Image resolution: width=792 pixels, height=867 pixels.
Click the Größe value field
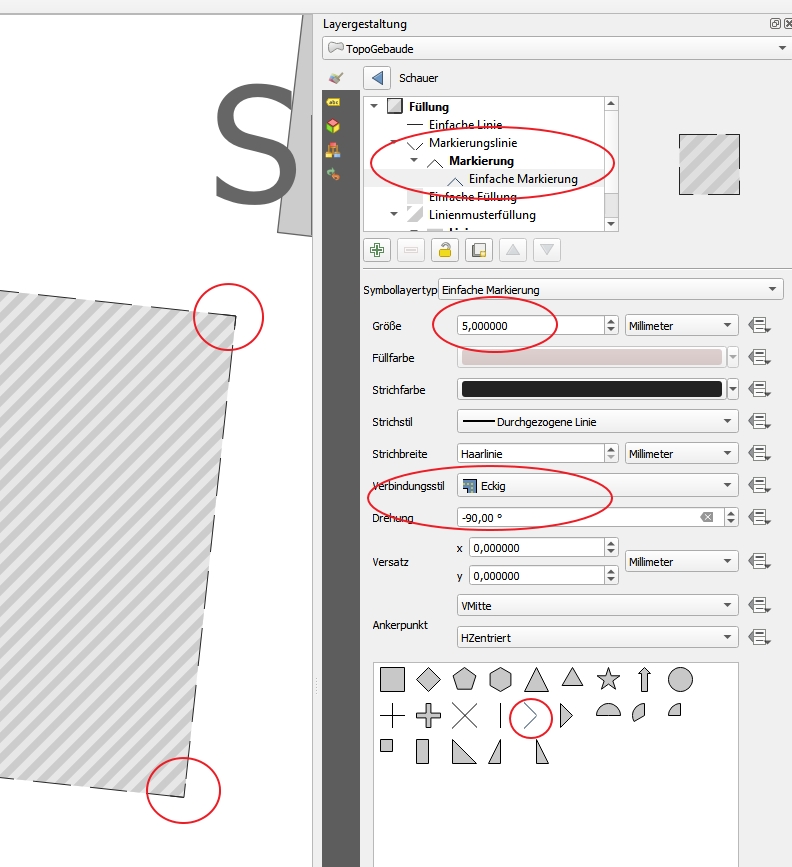[x=531, y=326]
